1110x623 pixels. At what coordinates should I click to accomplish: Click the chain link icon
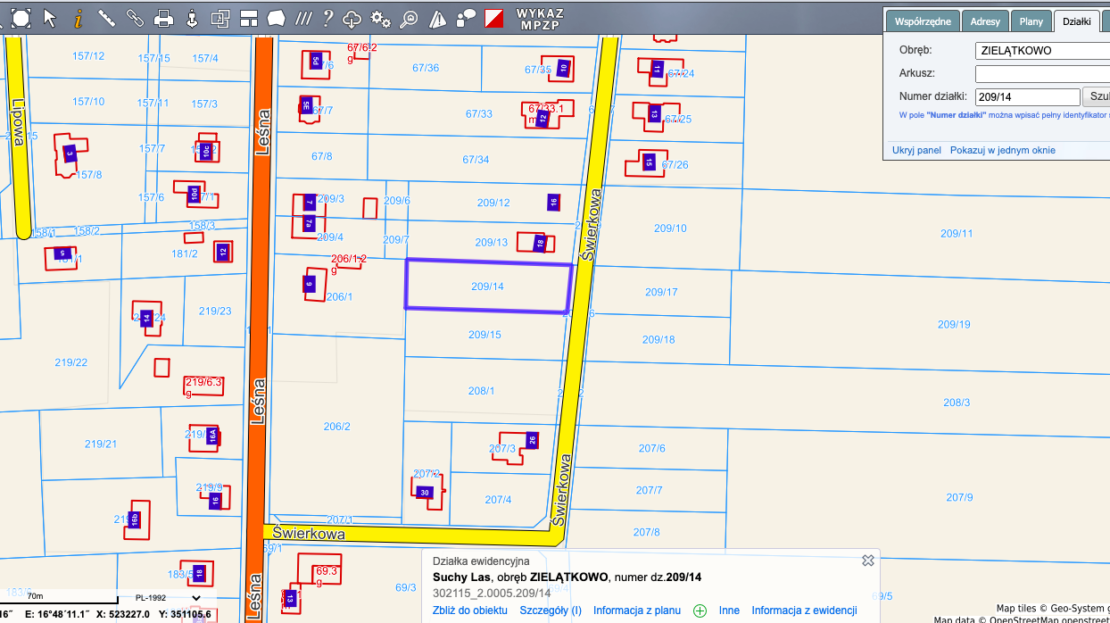(x=135, y=18)
